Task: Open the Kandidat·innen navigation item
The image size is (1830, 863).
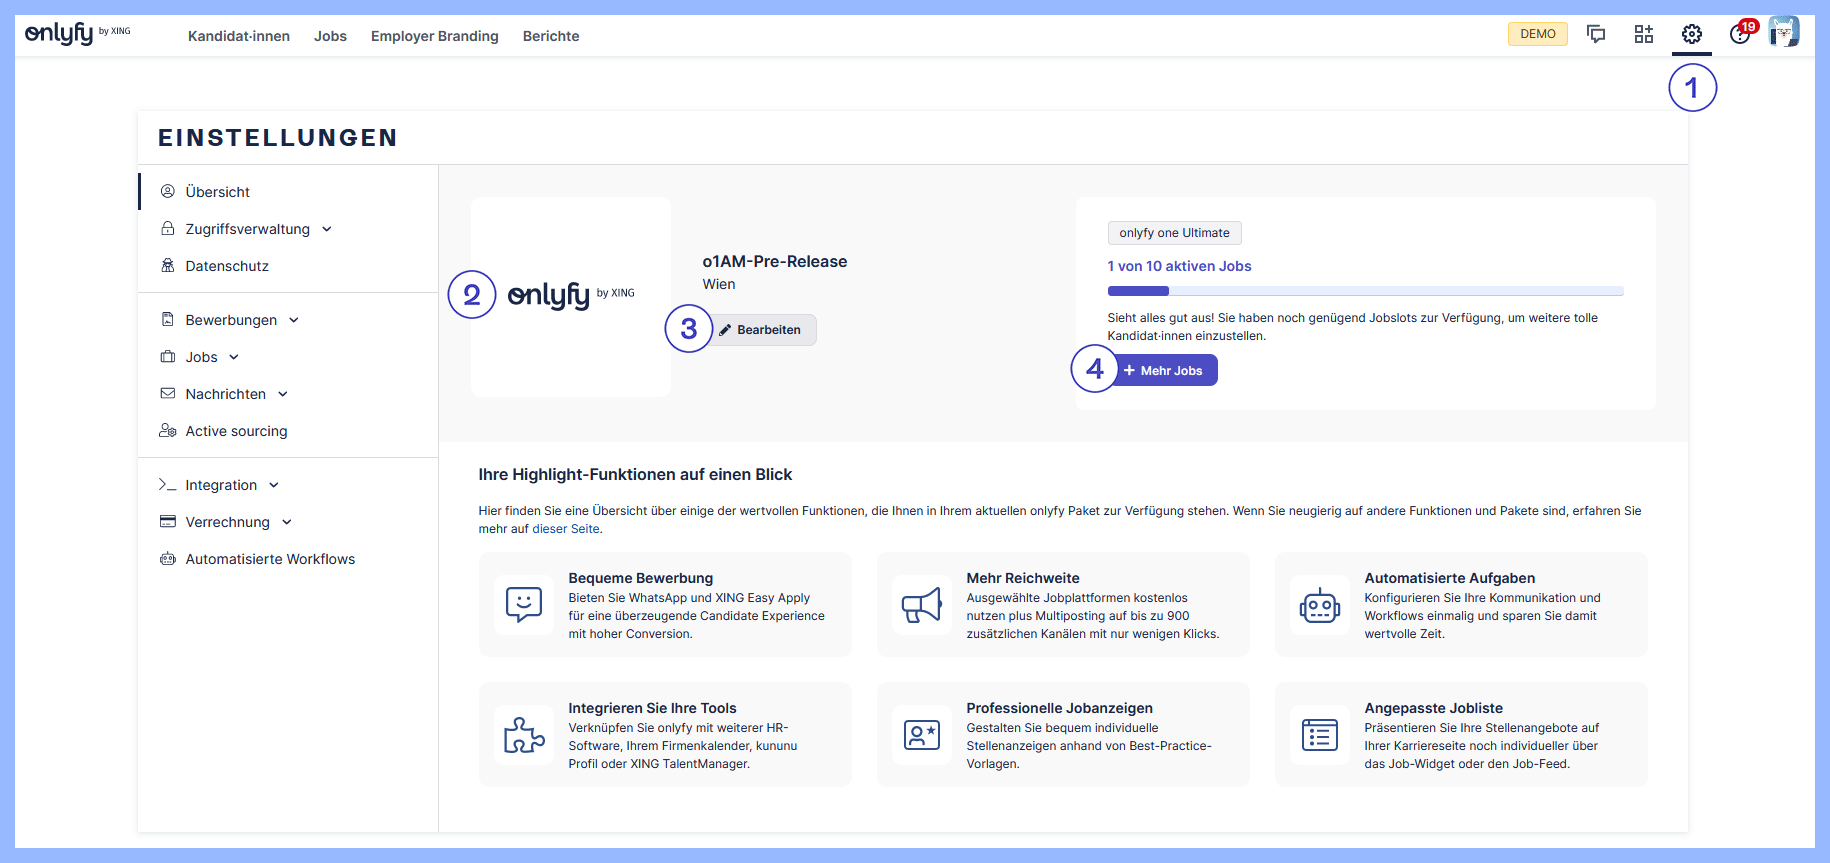Action: point(239,36)
